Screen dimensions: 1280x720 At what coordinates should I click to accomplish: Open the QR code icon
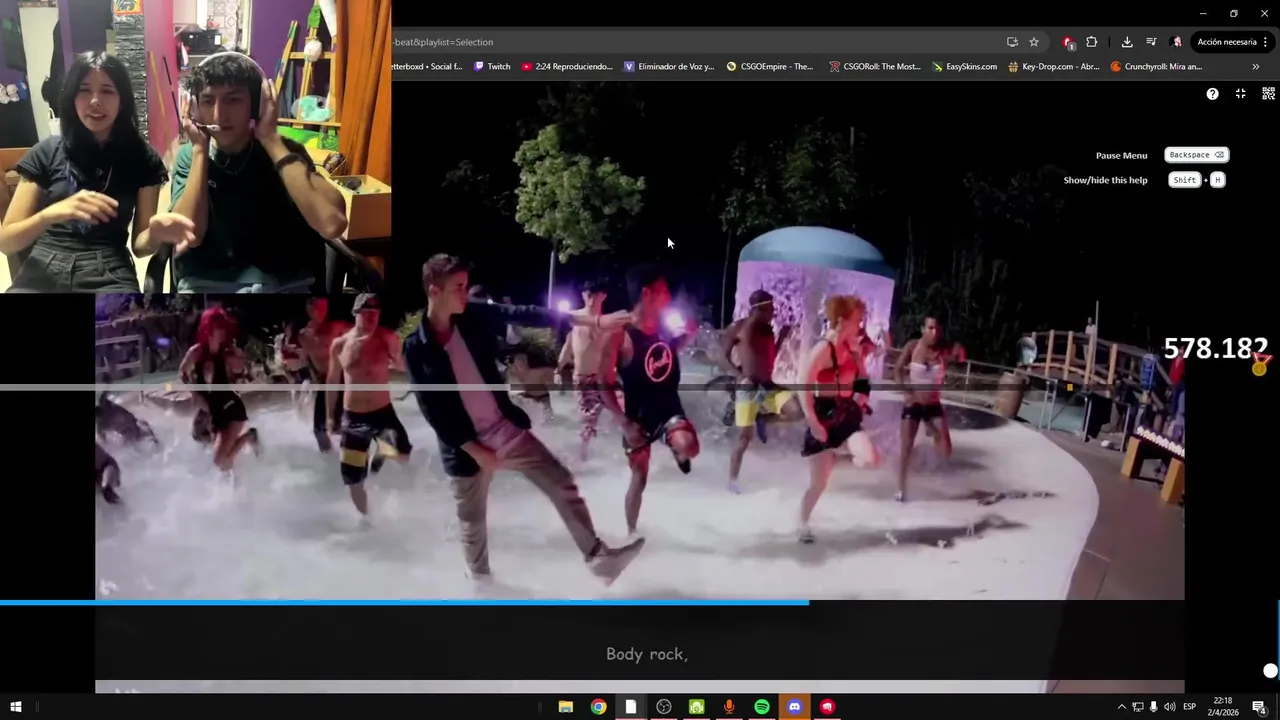[x=1268, y=94]
